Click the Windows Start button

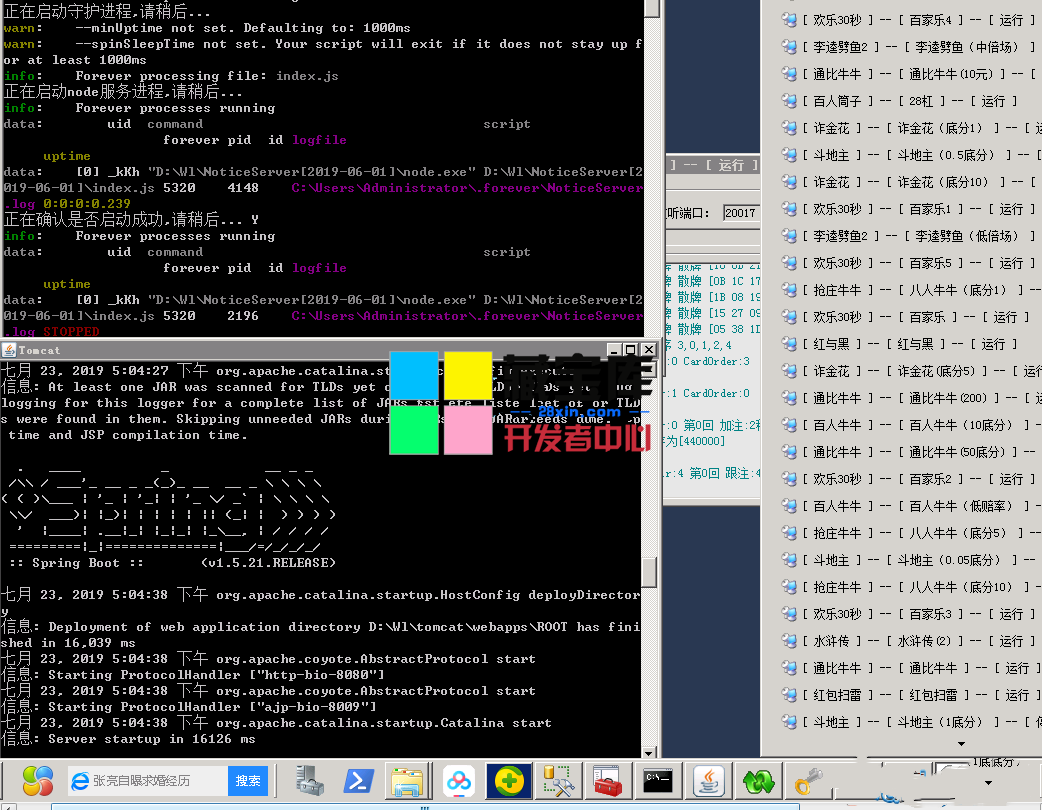pyautogui.click(x=37, y=780)
